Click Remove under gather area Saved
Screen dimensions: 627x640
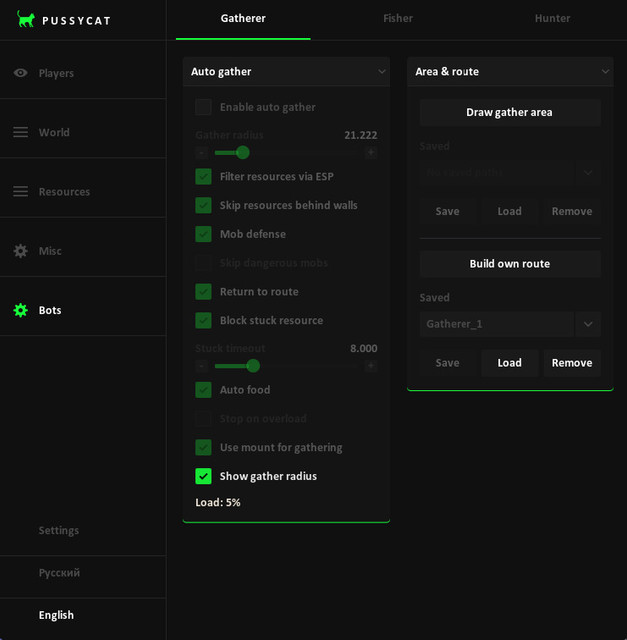point(572,211)
